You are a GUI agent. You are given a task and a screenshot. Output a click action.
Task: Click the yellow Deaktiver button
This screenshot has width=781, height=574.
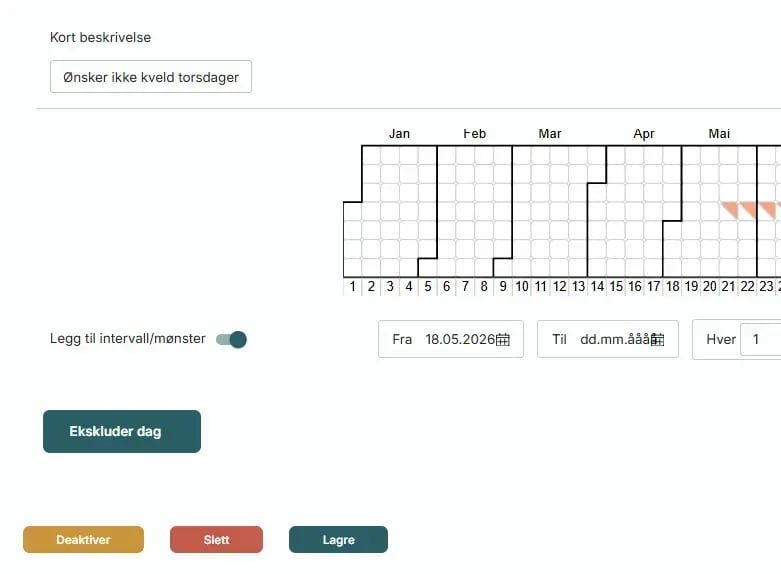coord(83,540)
